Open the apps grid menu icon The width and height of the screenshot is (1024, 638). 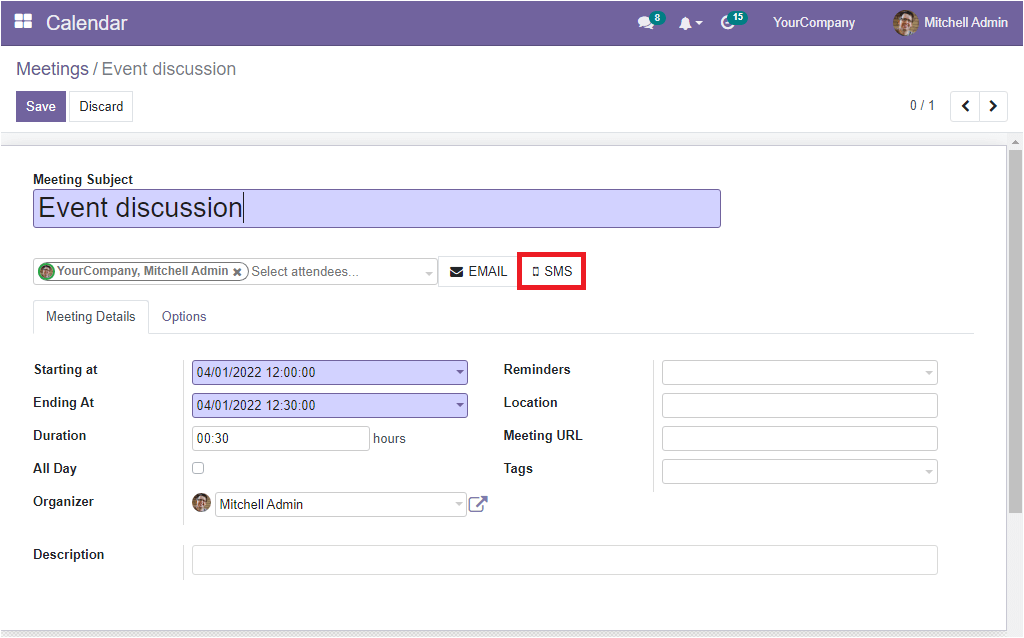[23, 22]
